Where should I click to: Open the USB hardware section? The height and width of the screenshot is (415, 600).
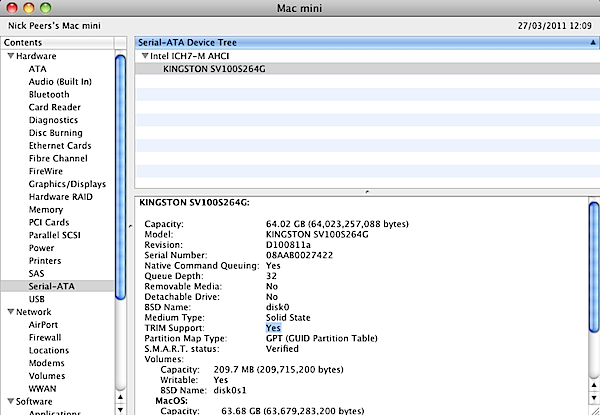click(x=37, y=299)
